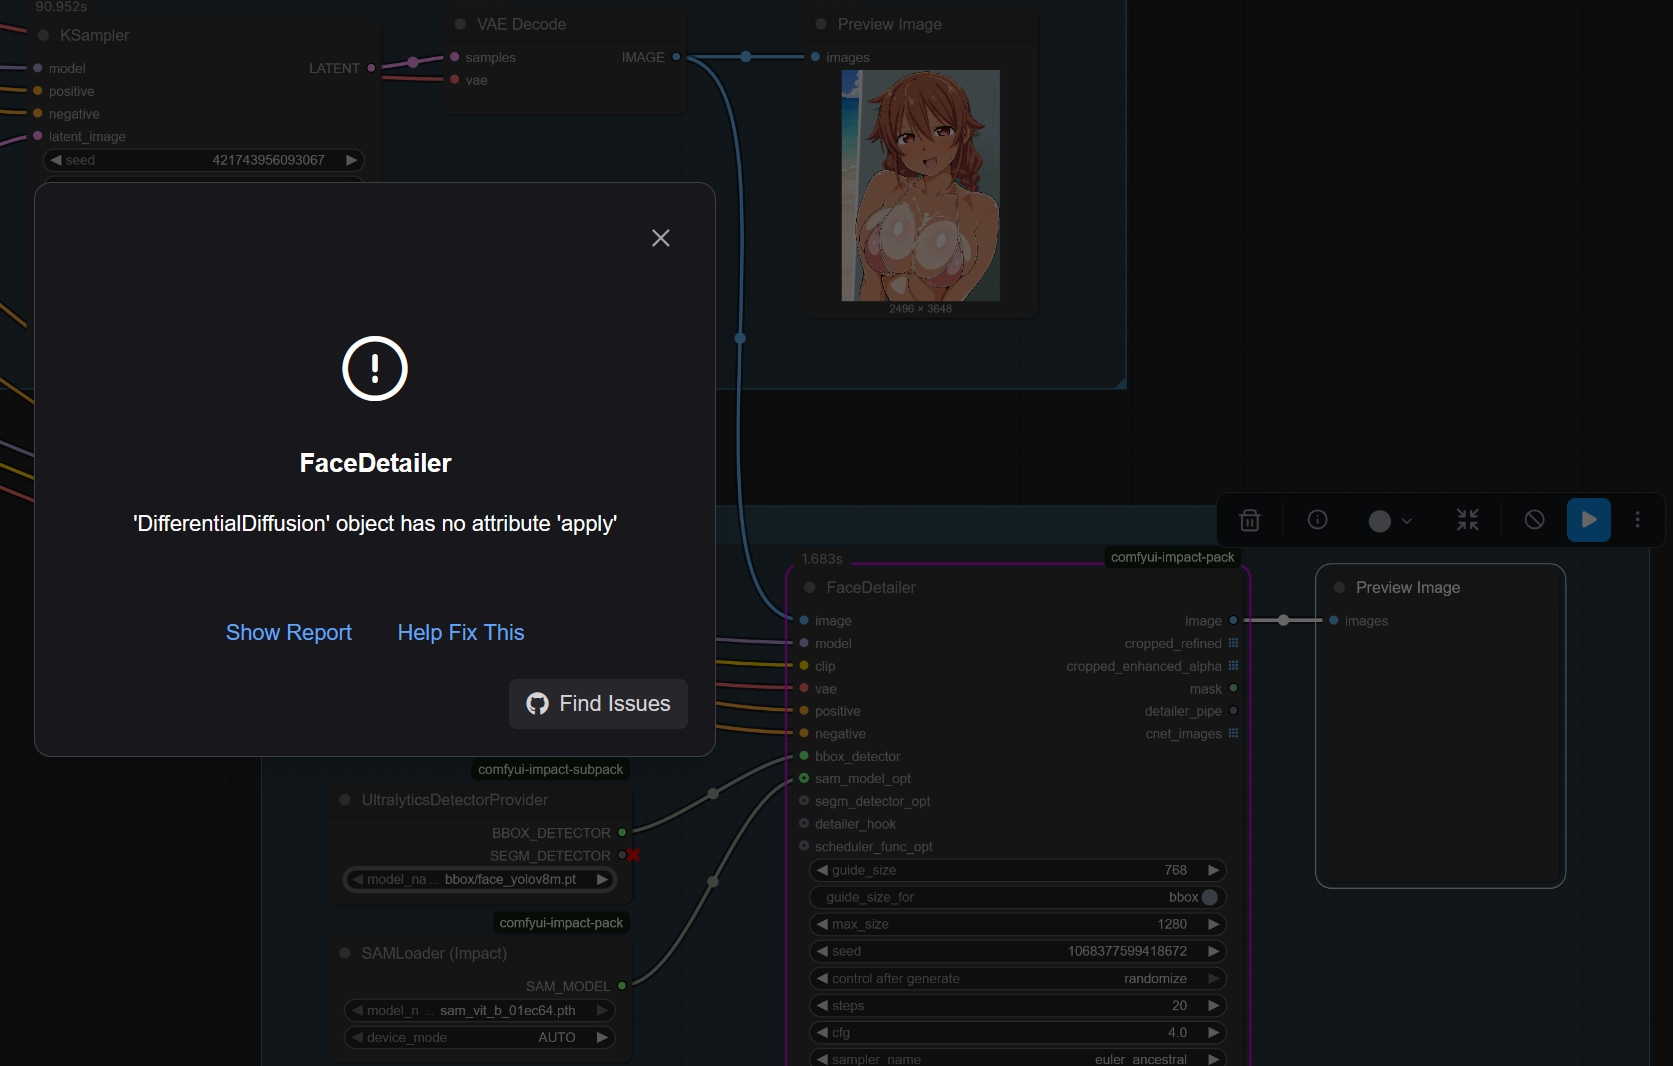
Task: Delete selected node with trash icon
Action: pyautogui.click(x=1249, y=520)
